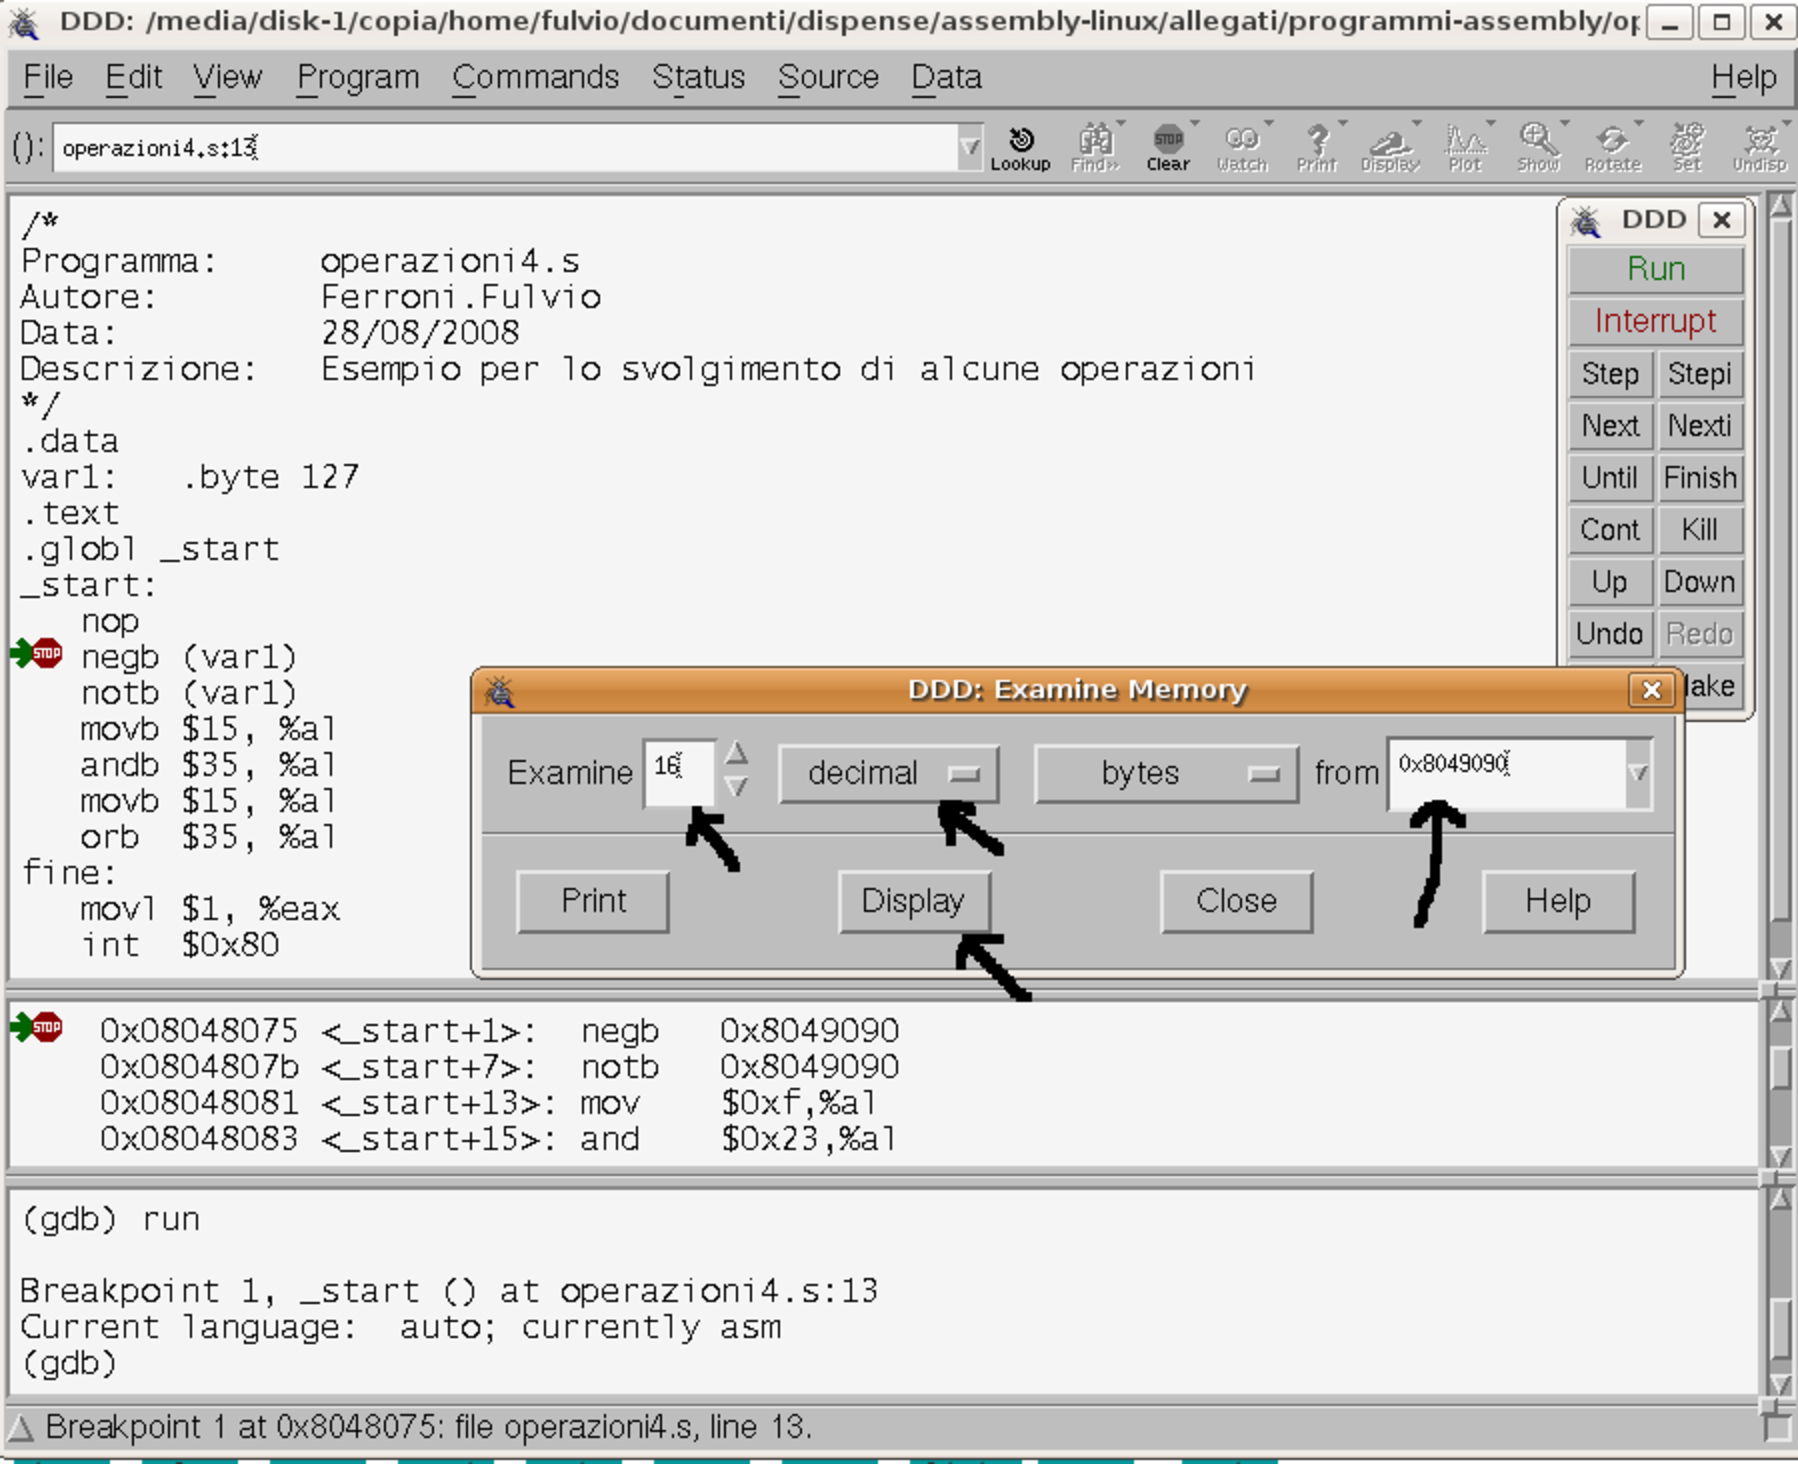The width and height of the screenshot is (1798, 1464).
Task: Click the Undisp toolbar icon
Action: click(1760, 148)
